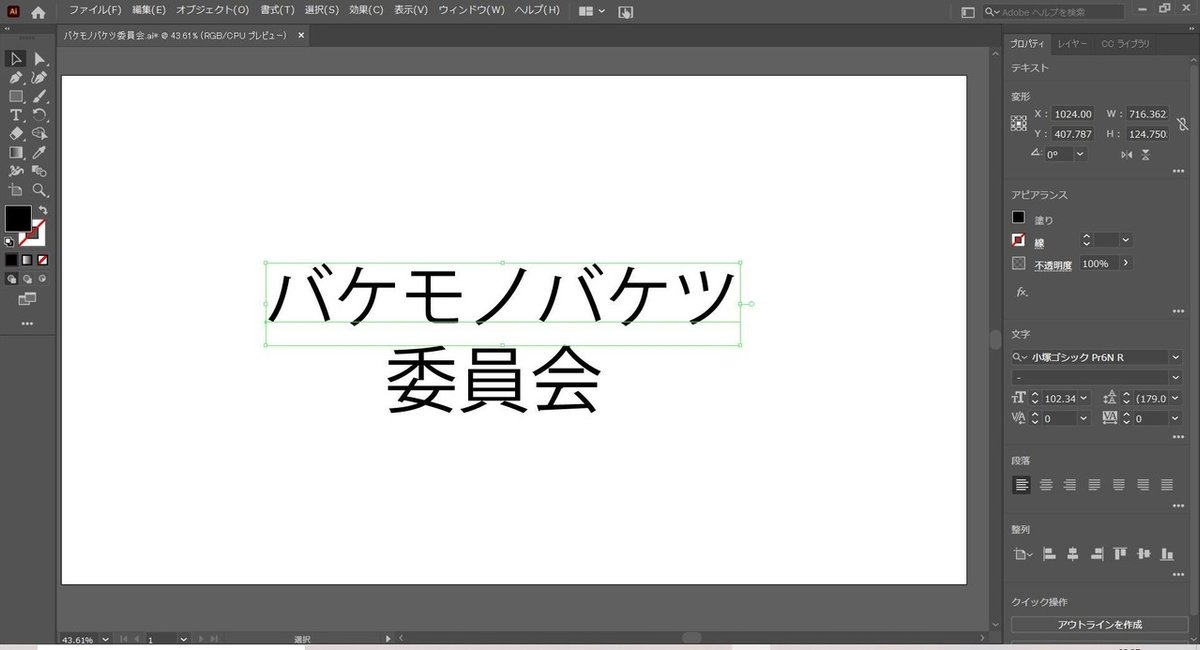Click the flip horizontal icon
The height and width of the screenshot is (650, 1200).
(1127, 155)
